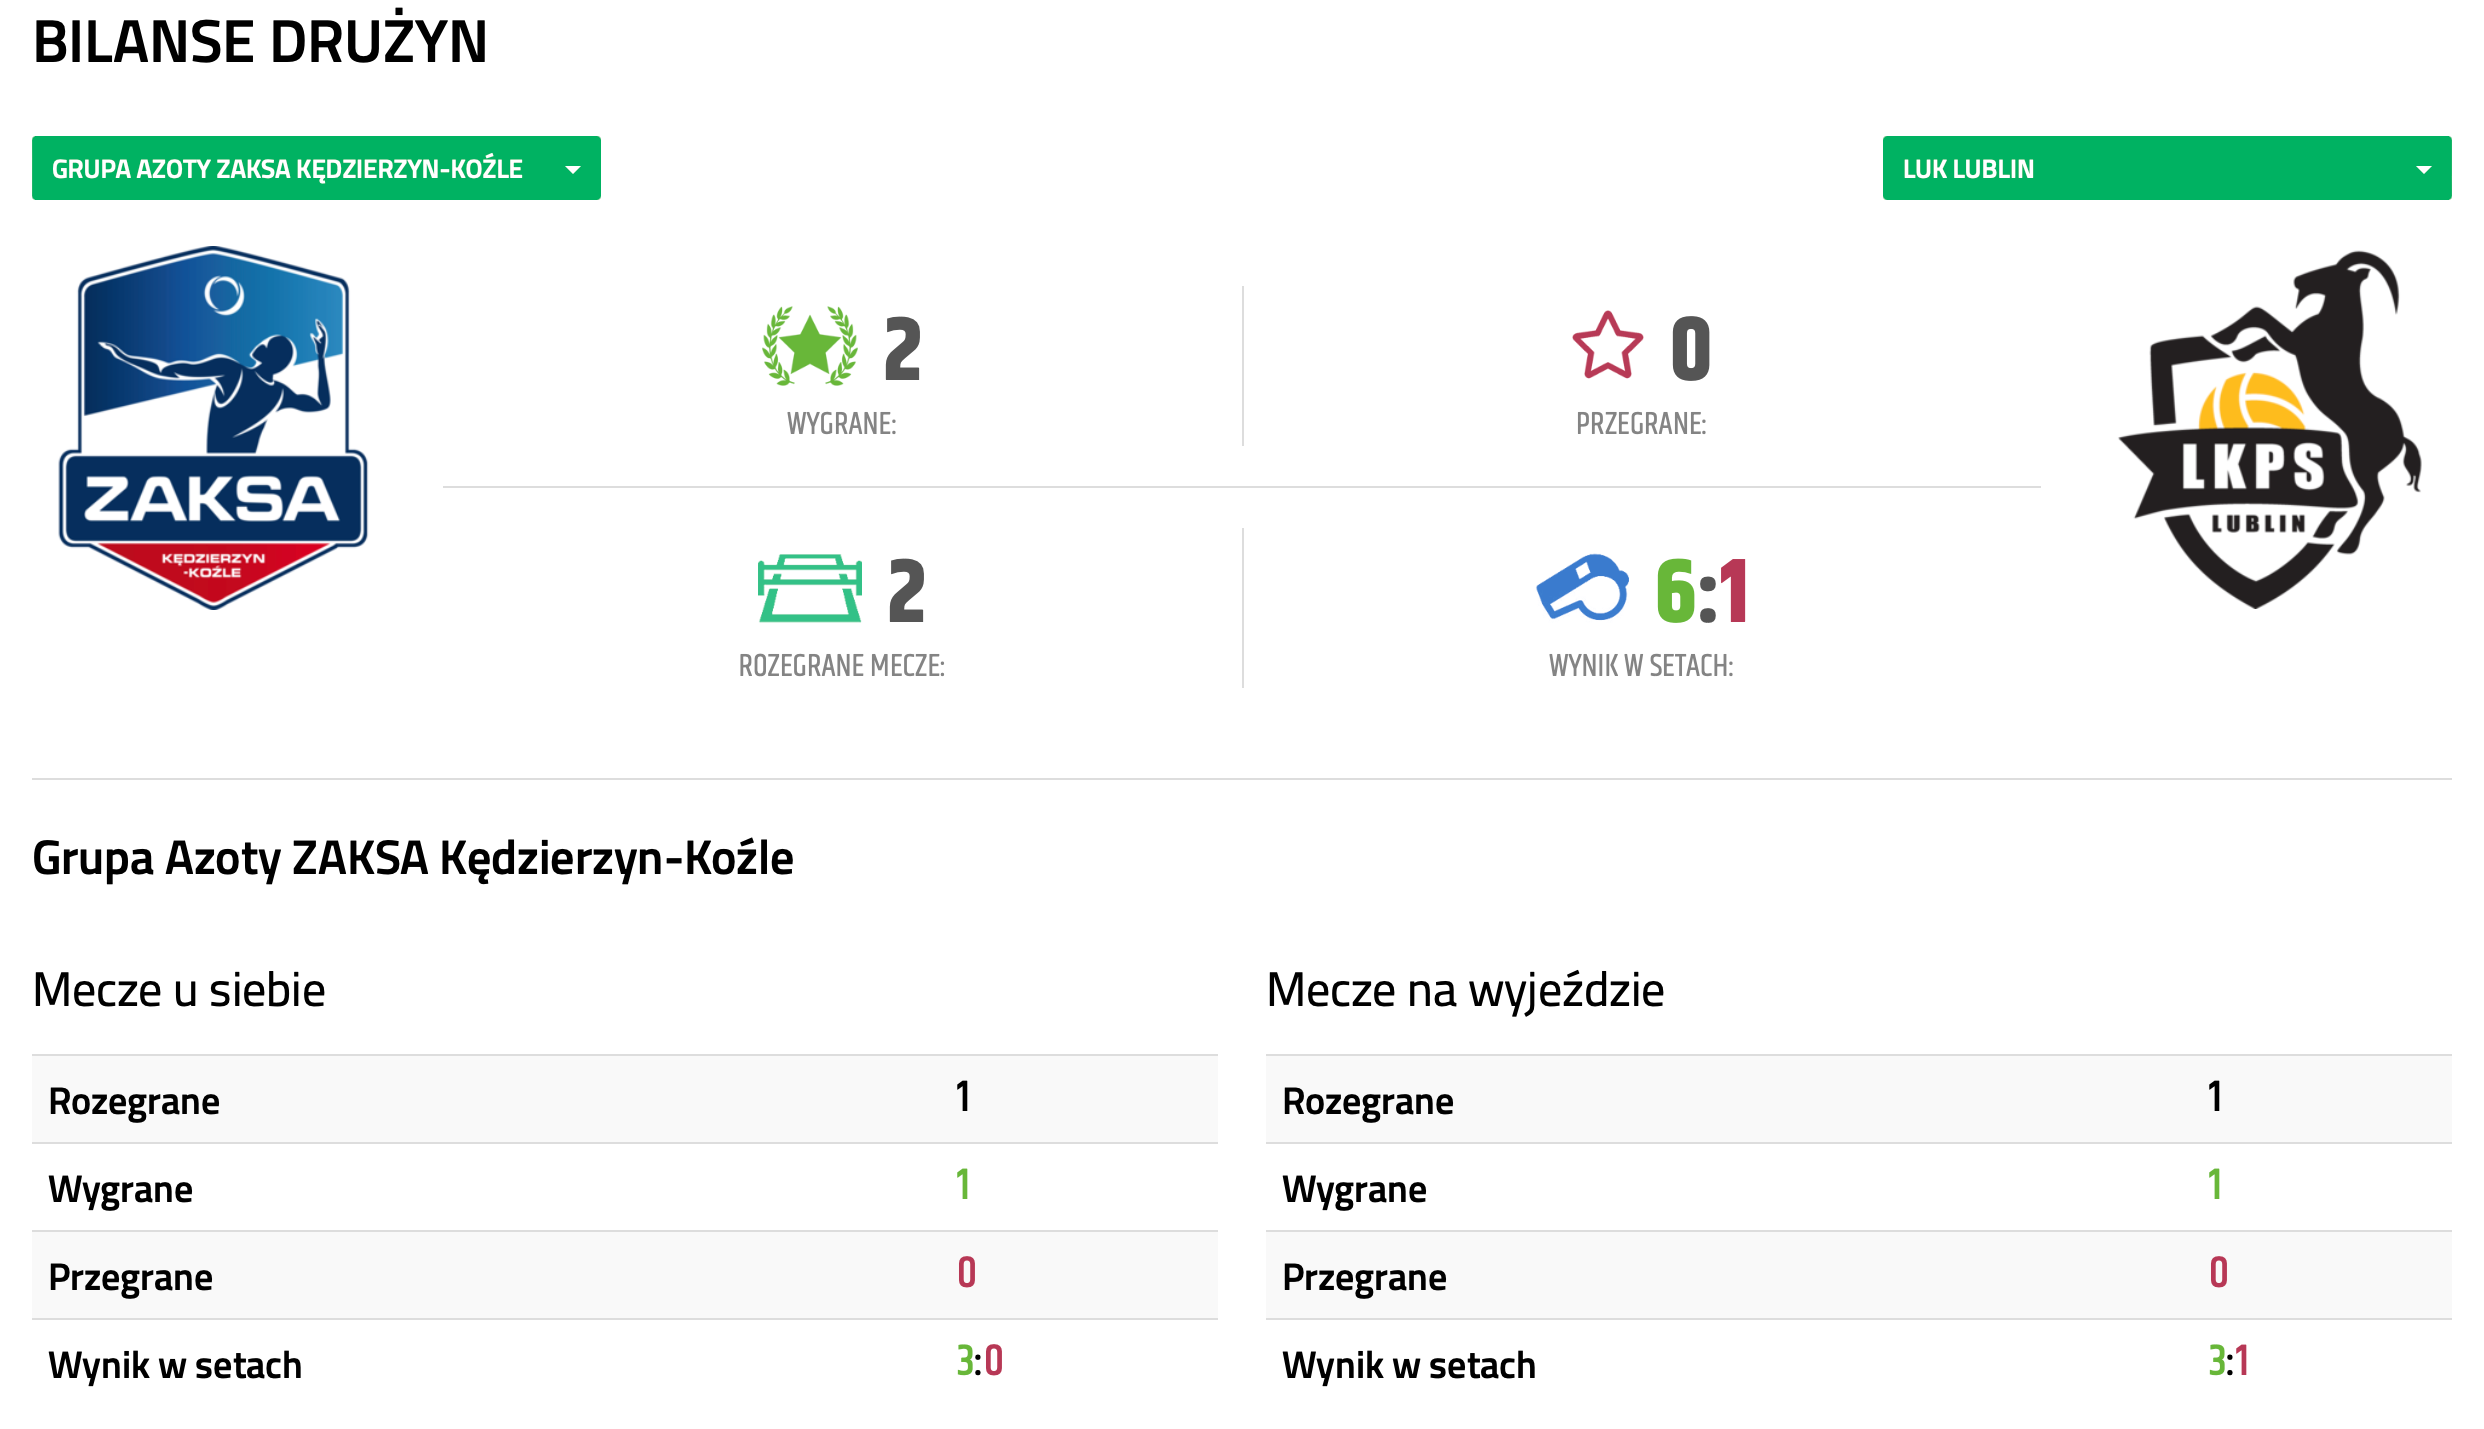Viewport: 2484px width, 1429px height.
Task: Click the away 3:1 set result
Action: pyautogui.click(x=2228, y=1361)
